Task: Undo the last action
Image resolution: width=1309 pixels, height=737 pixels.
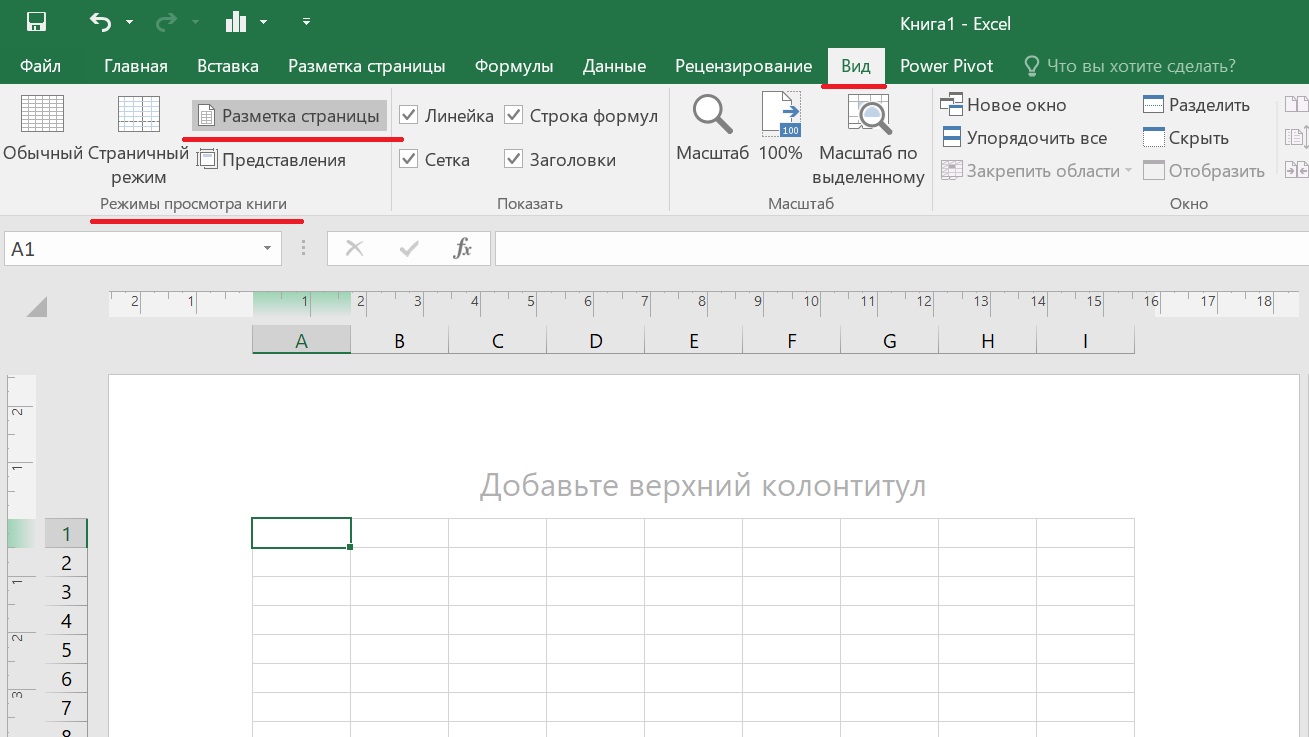Action: (100, 21)
